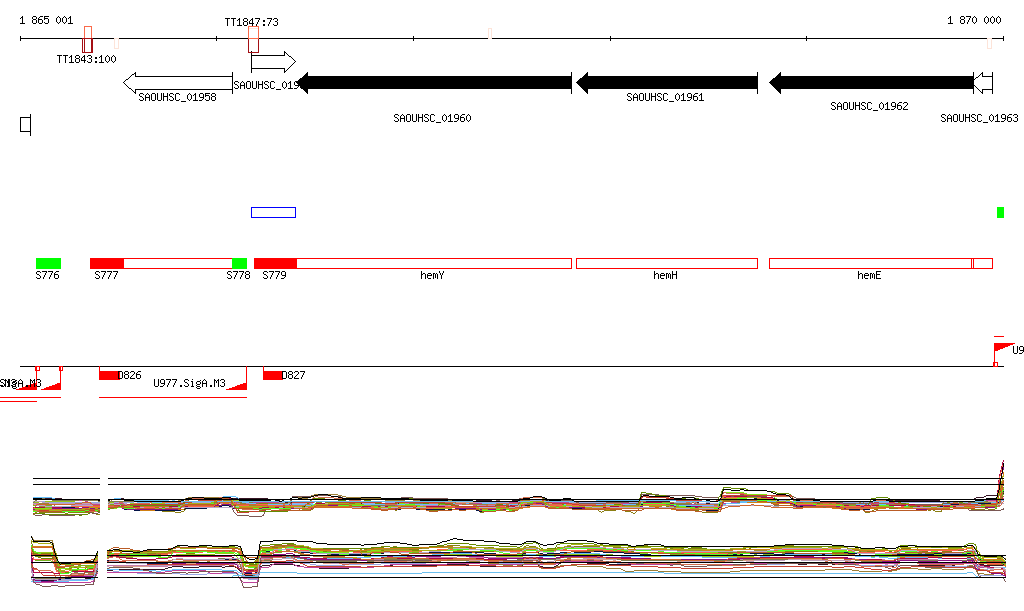This screenshot has height=611, width=1024.
Task: Click the SAOUHSC_01963 gene label
Action: [x=979, y=118]
